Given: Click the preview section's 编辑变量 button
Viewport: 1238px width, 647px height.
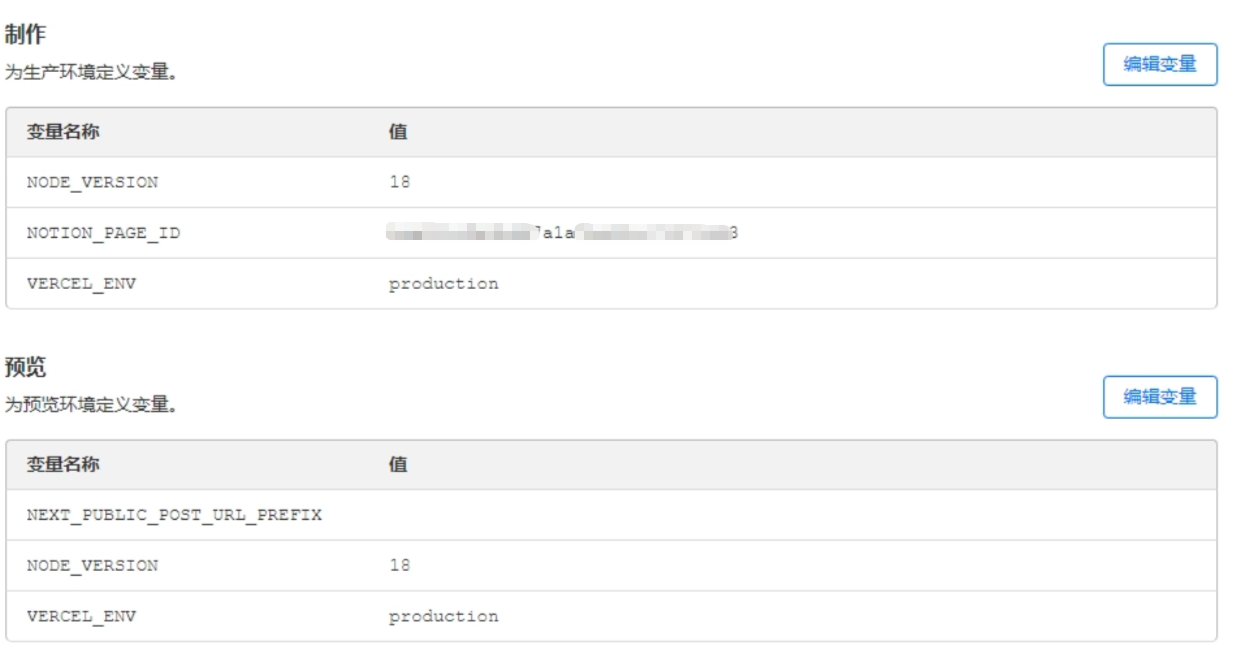Looking at the screenshot, I should tap(1160, 397).
